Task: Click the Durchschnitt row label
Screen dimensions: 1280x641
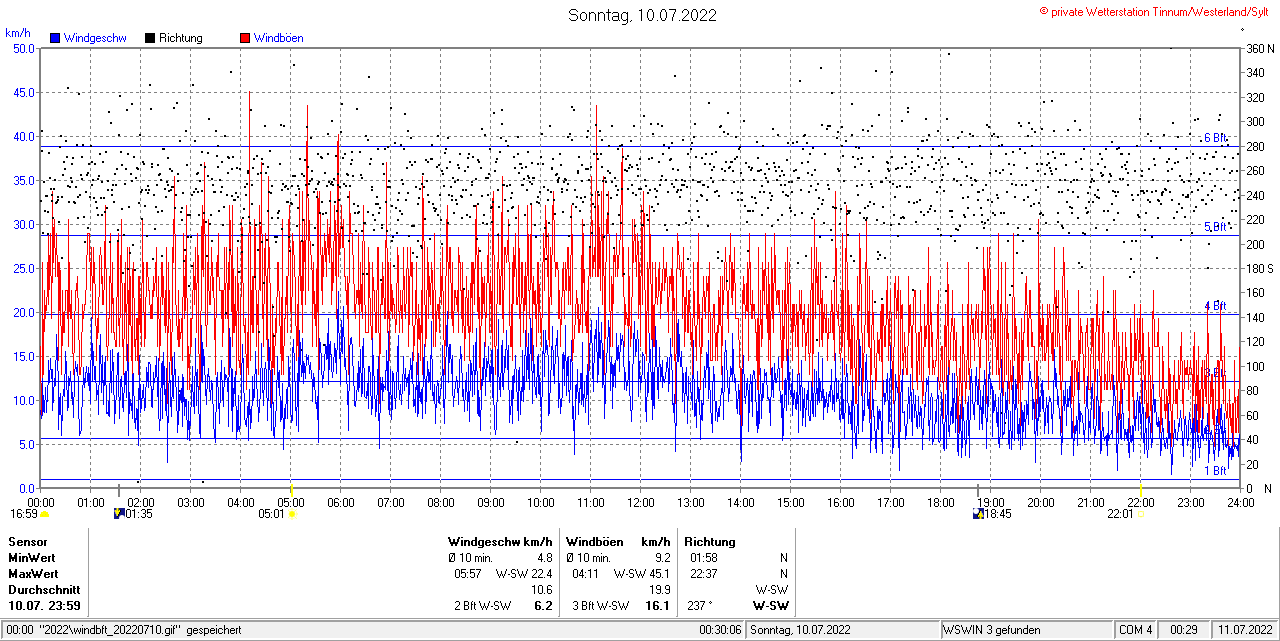Action: 44,589
